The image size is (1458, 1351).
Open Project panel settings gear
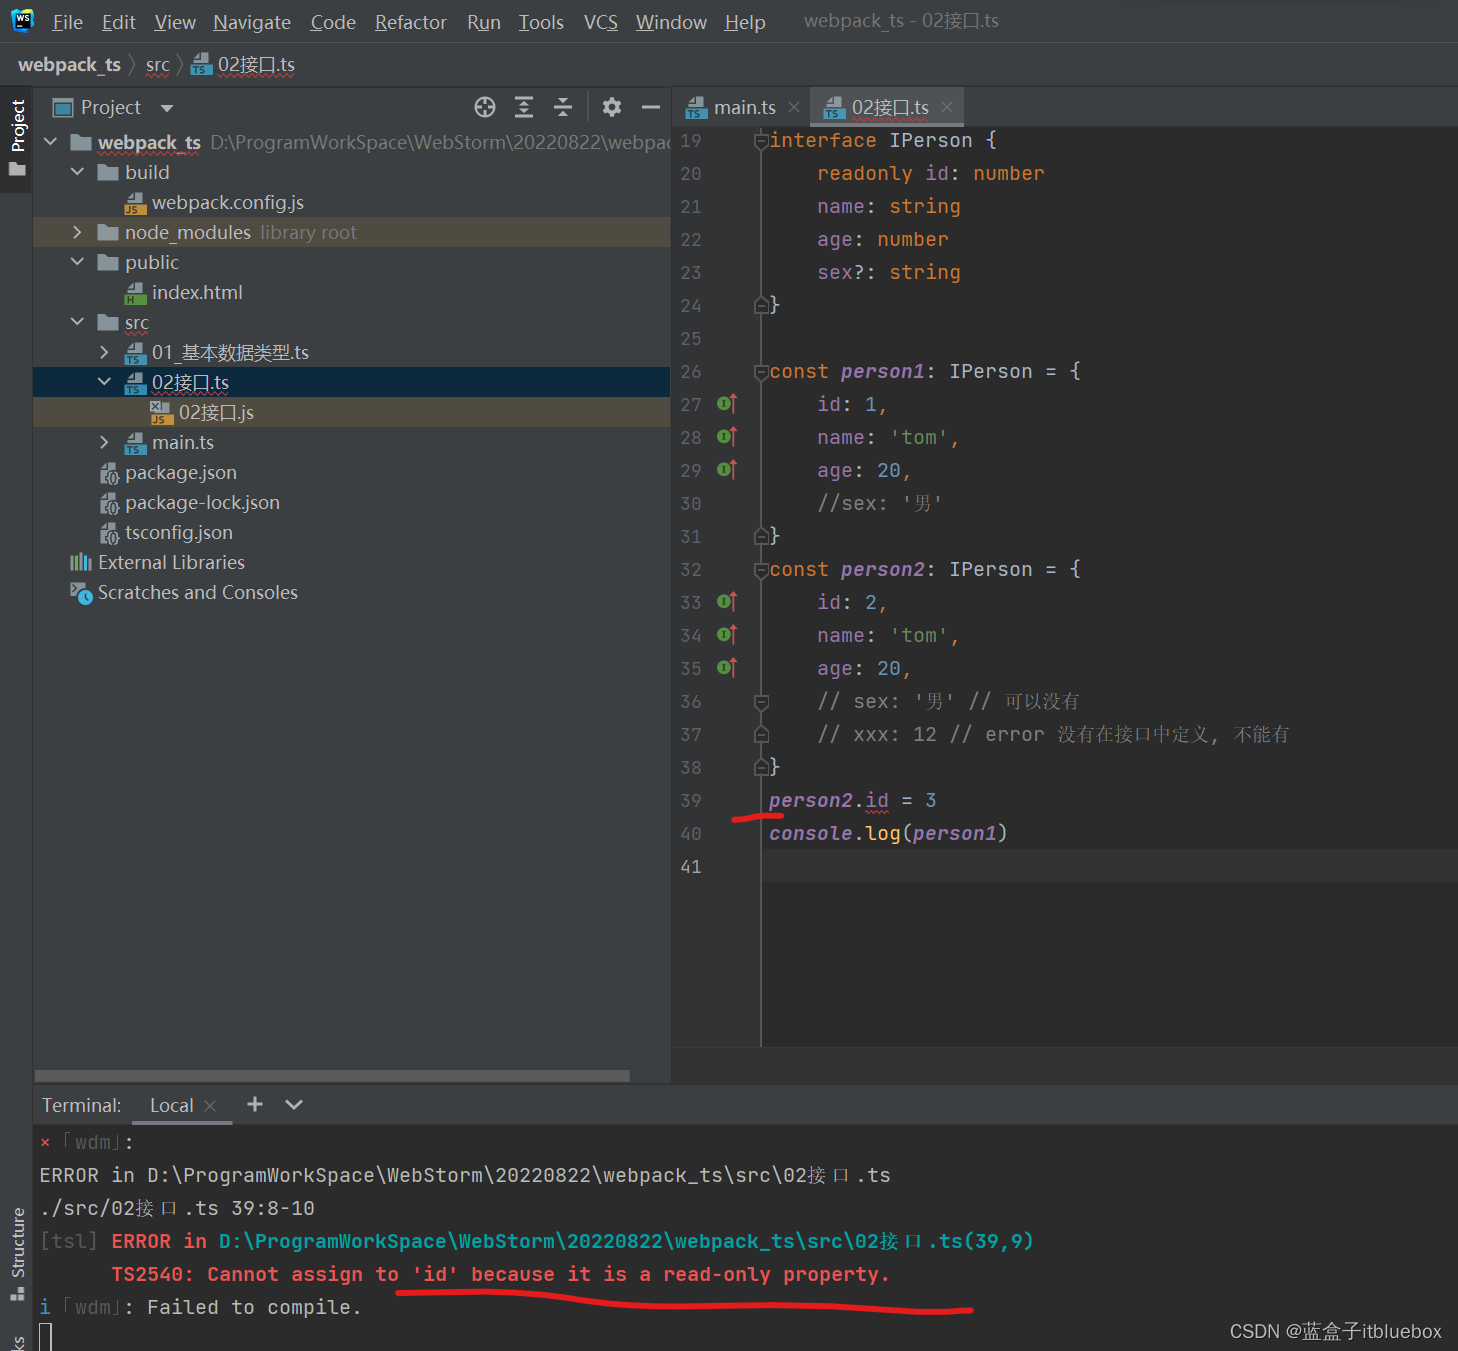click(x=612, y=107)
